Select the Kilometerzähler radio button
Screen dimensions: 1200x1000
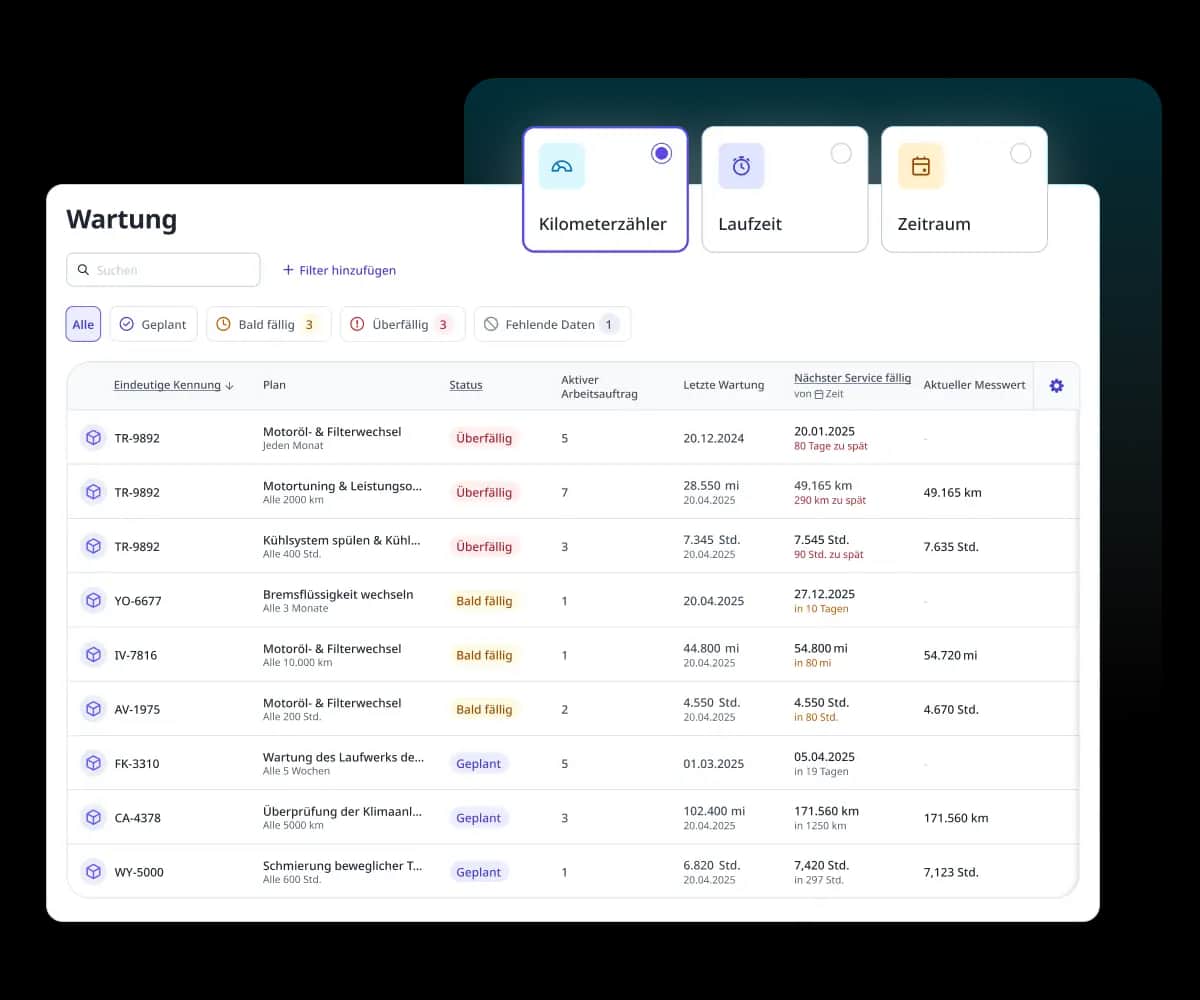pos(661,153)
